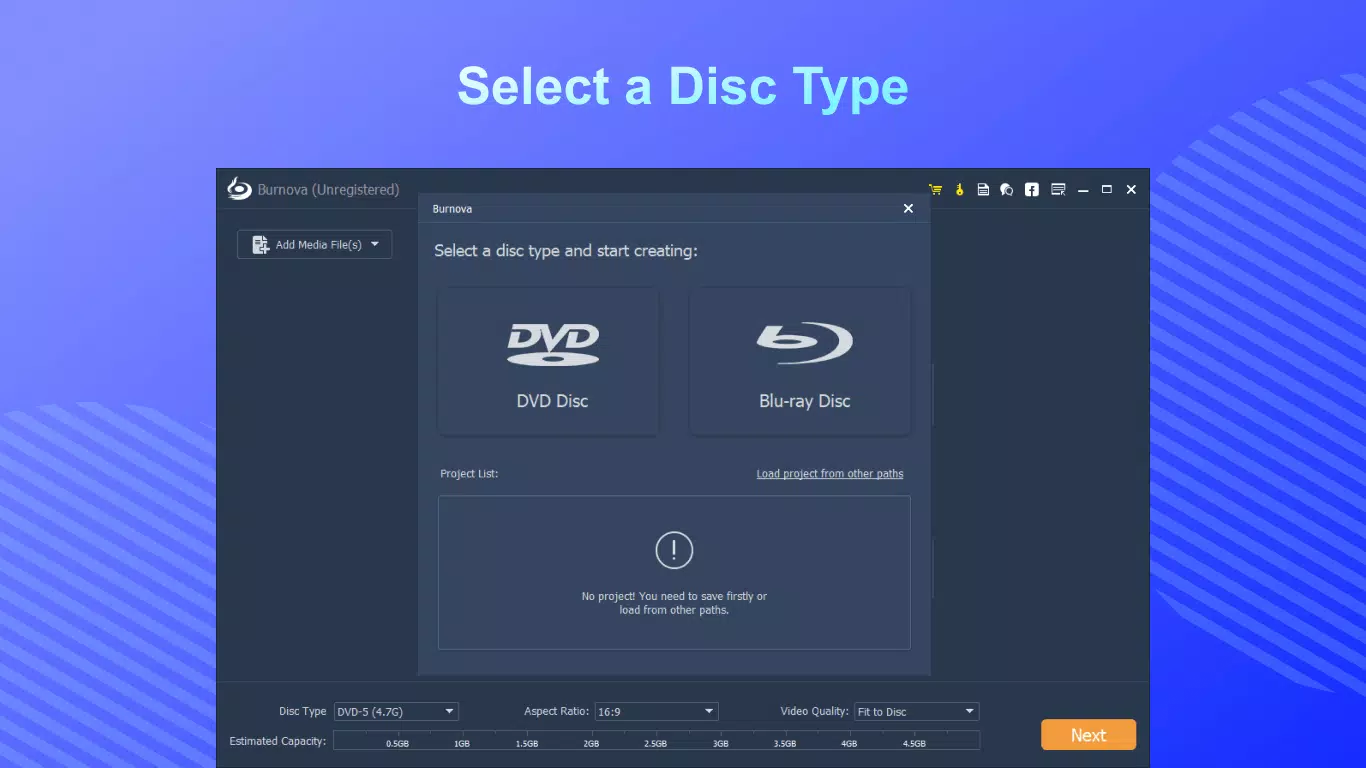Viewport: 1366px width, 768px height.
Task: Open the shopping cart purchase icon
Action: point(935,190)
